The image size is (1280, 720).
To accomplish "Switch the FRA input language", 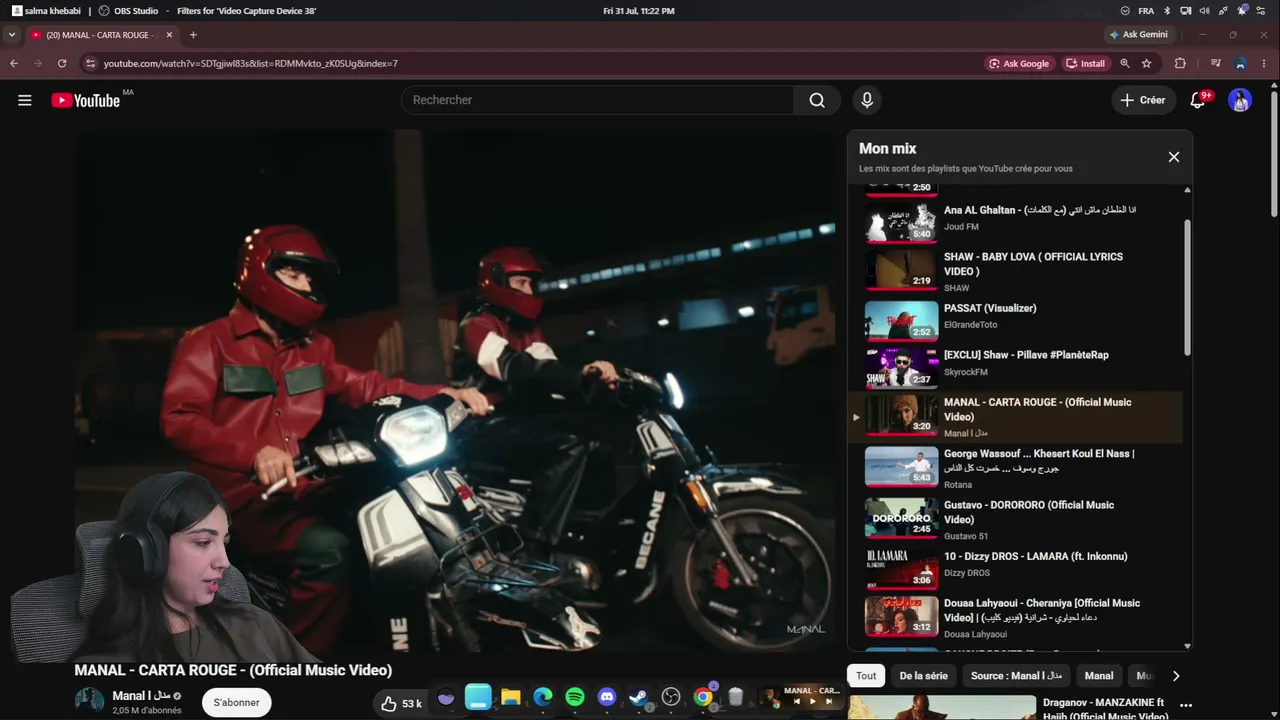I will click(1146, 11).
